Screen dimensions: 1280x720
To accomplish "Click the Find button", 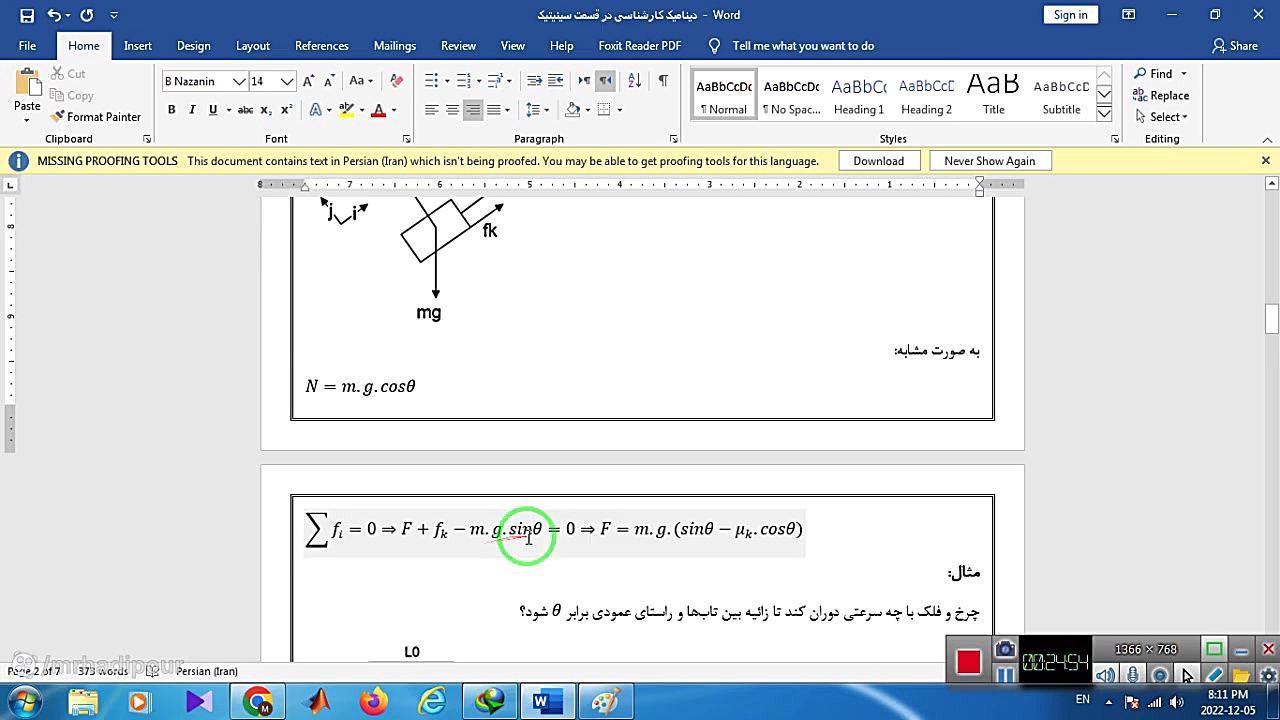I will [1160, 74].
